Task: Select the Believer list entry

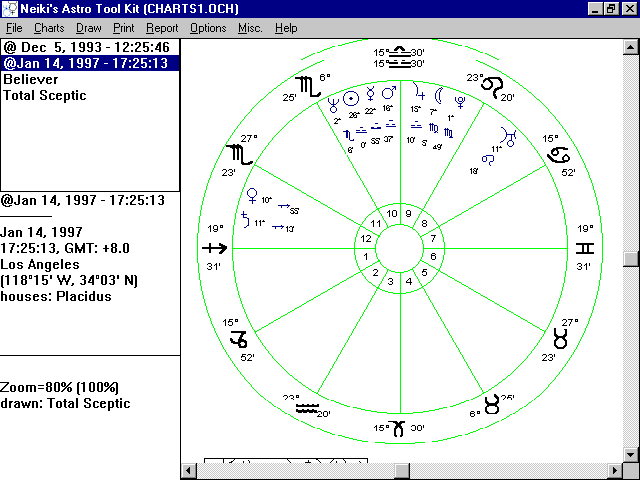Action: [30, 79]
